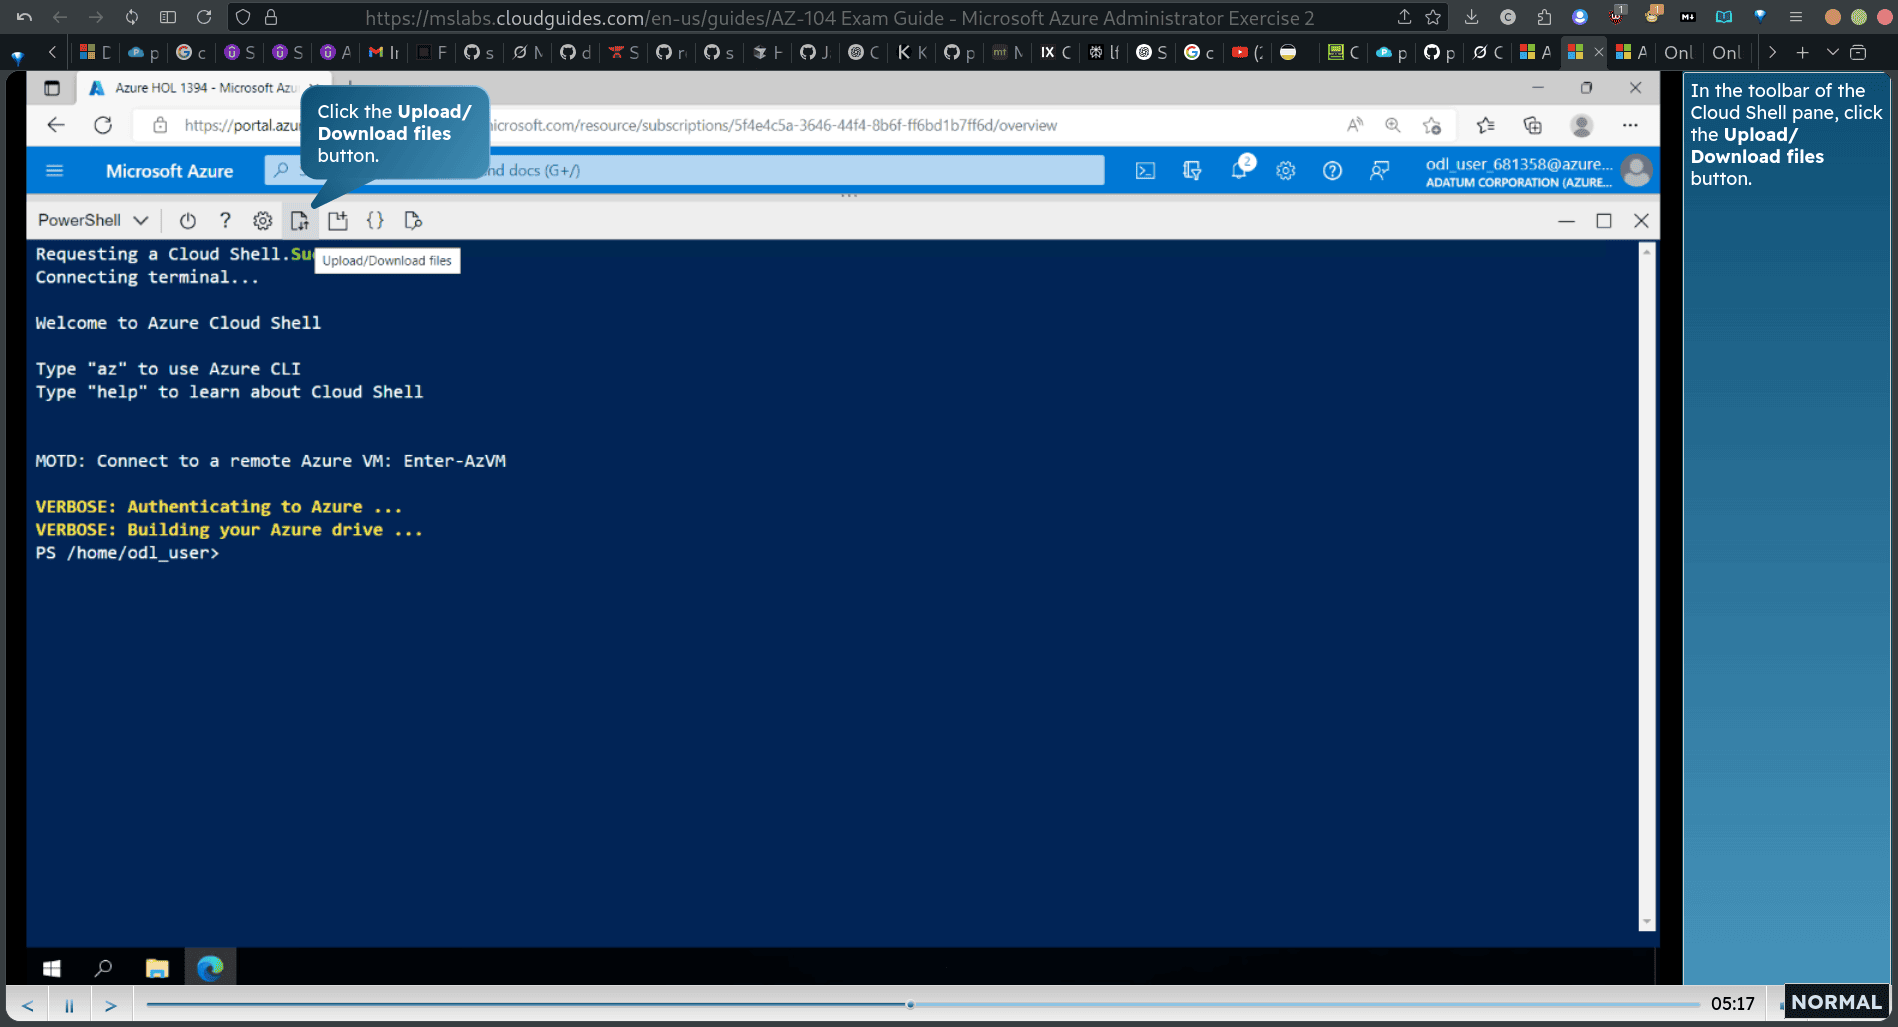Click the guide playback progress slider
The height and width of the screenshot is (1027, 1898).
922,1004
